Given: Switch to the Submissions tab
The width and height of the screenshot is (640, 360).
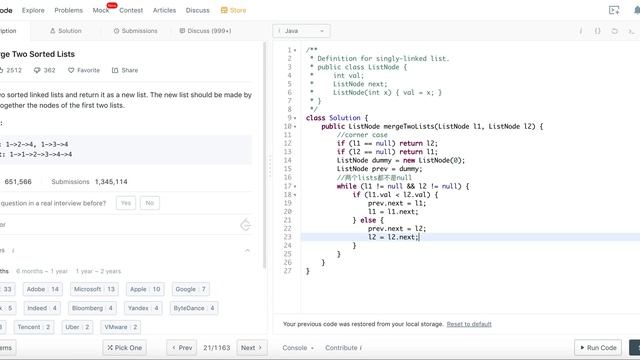Looking at the screenshot, I should click(135, 31).
